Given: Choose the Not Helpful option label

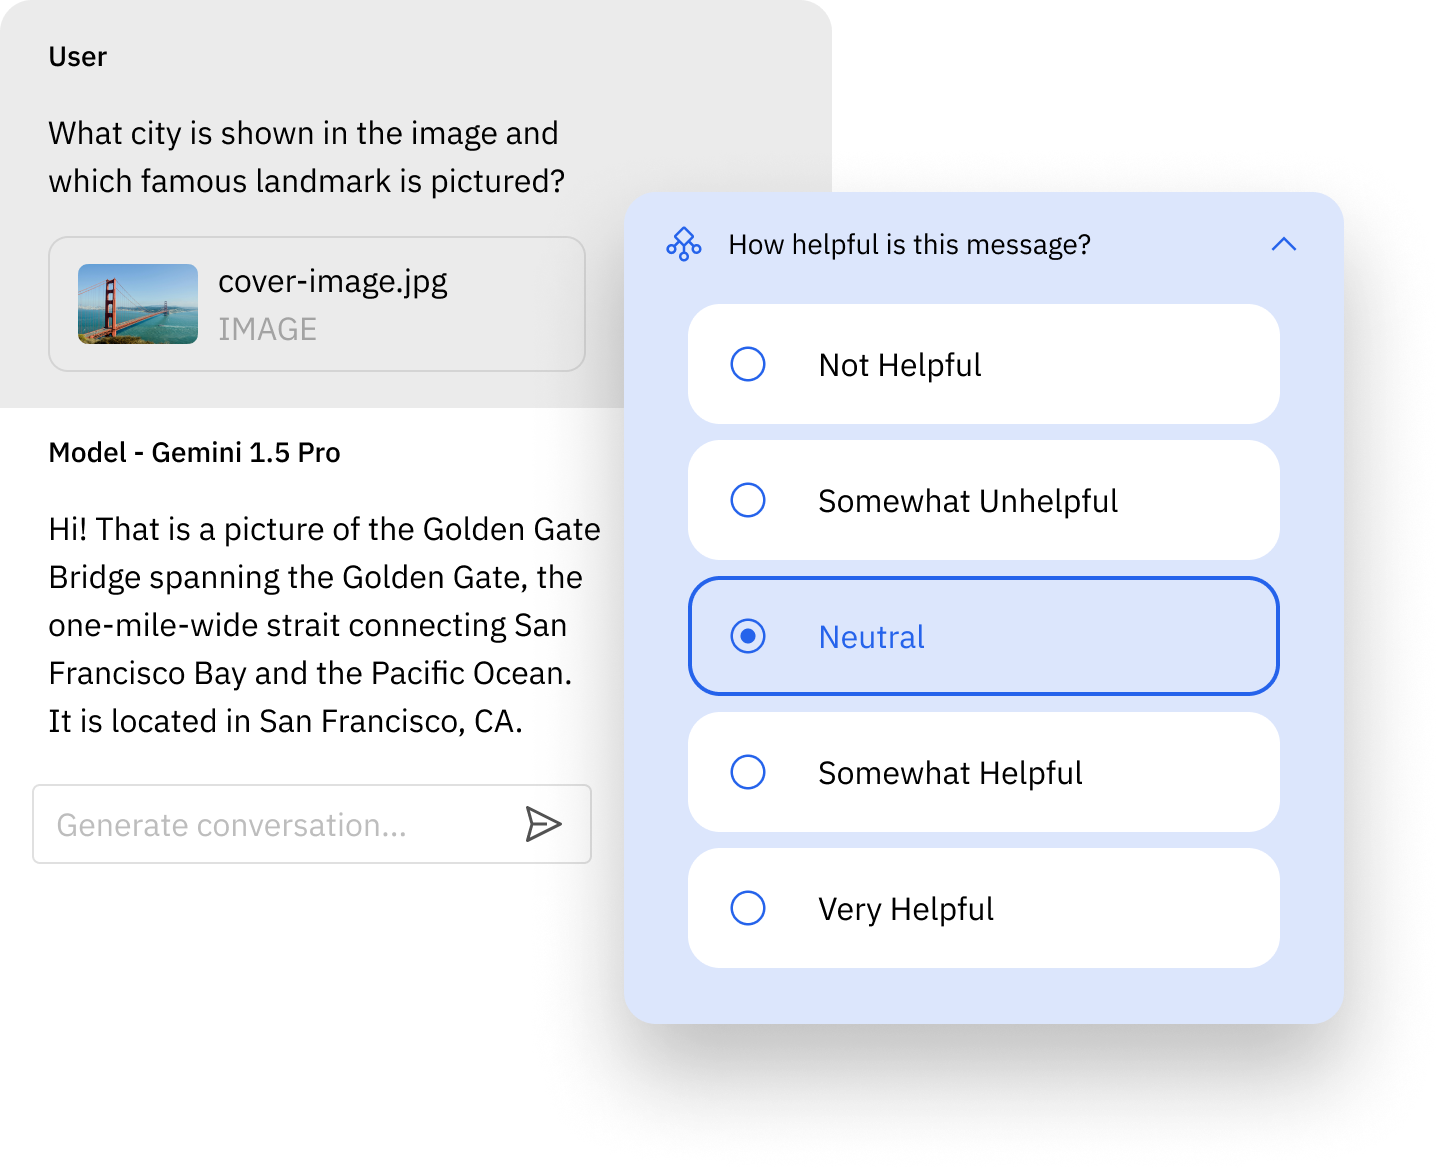Looking at the screenshot, I should [x=900, y=365].
